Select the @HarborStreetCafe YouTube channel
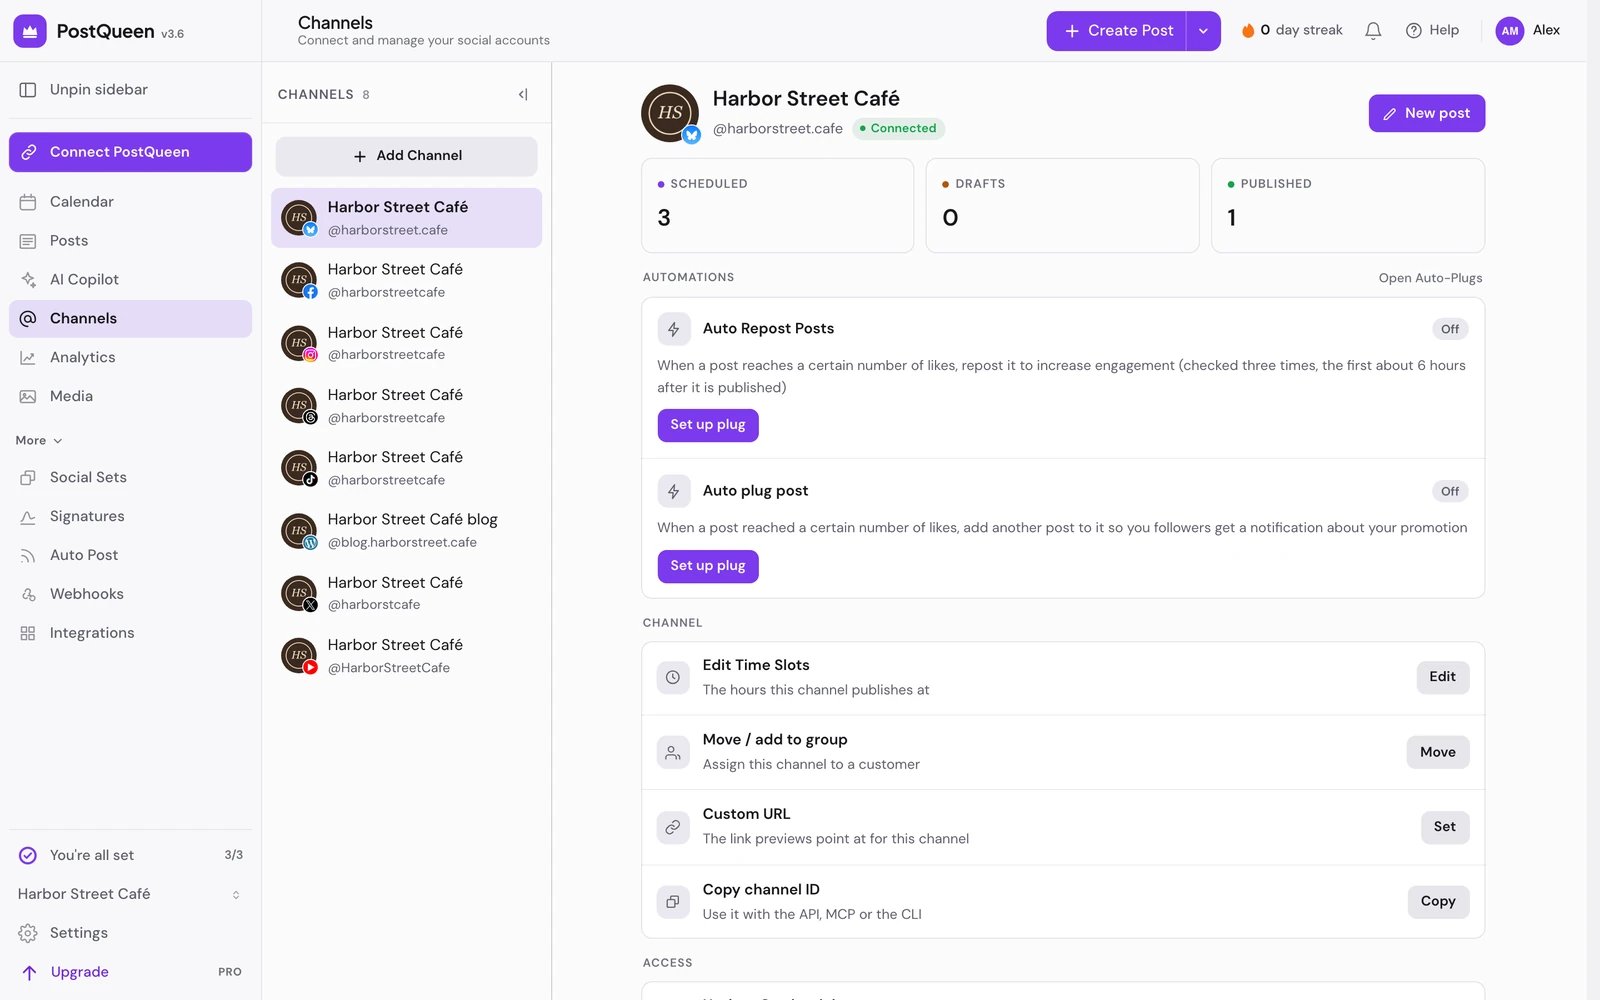 [x=406, y=656]
